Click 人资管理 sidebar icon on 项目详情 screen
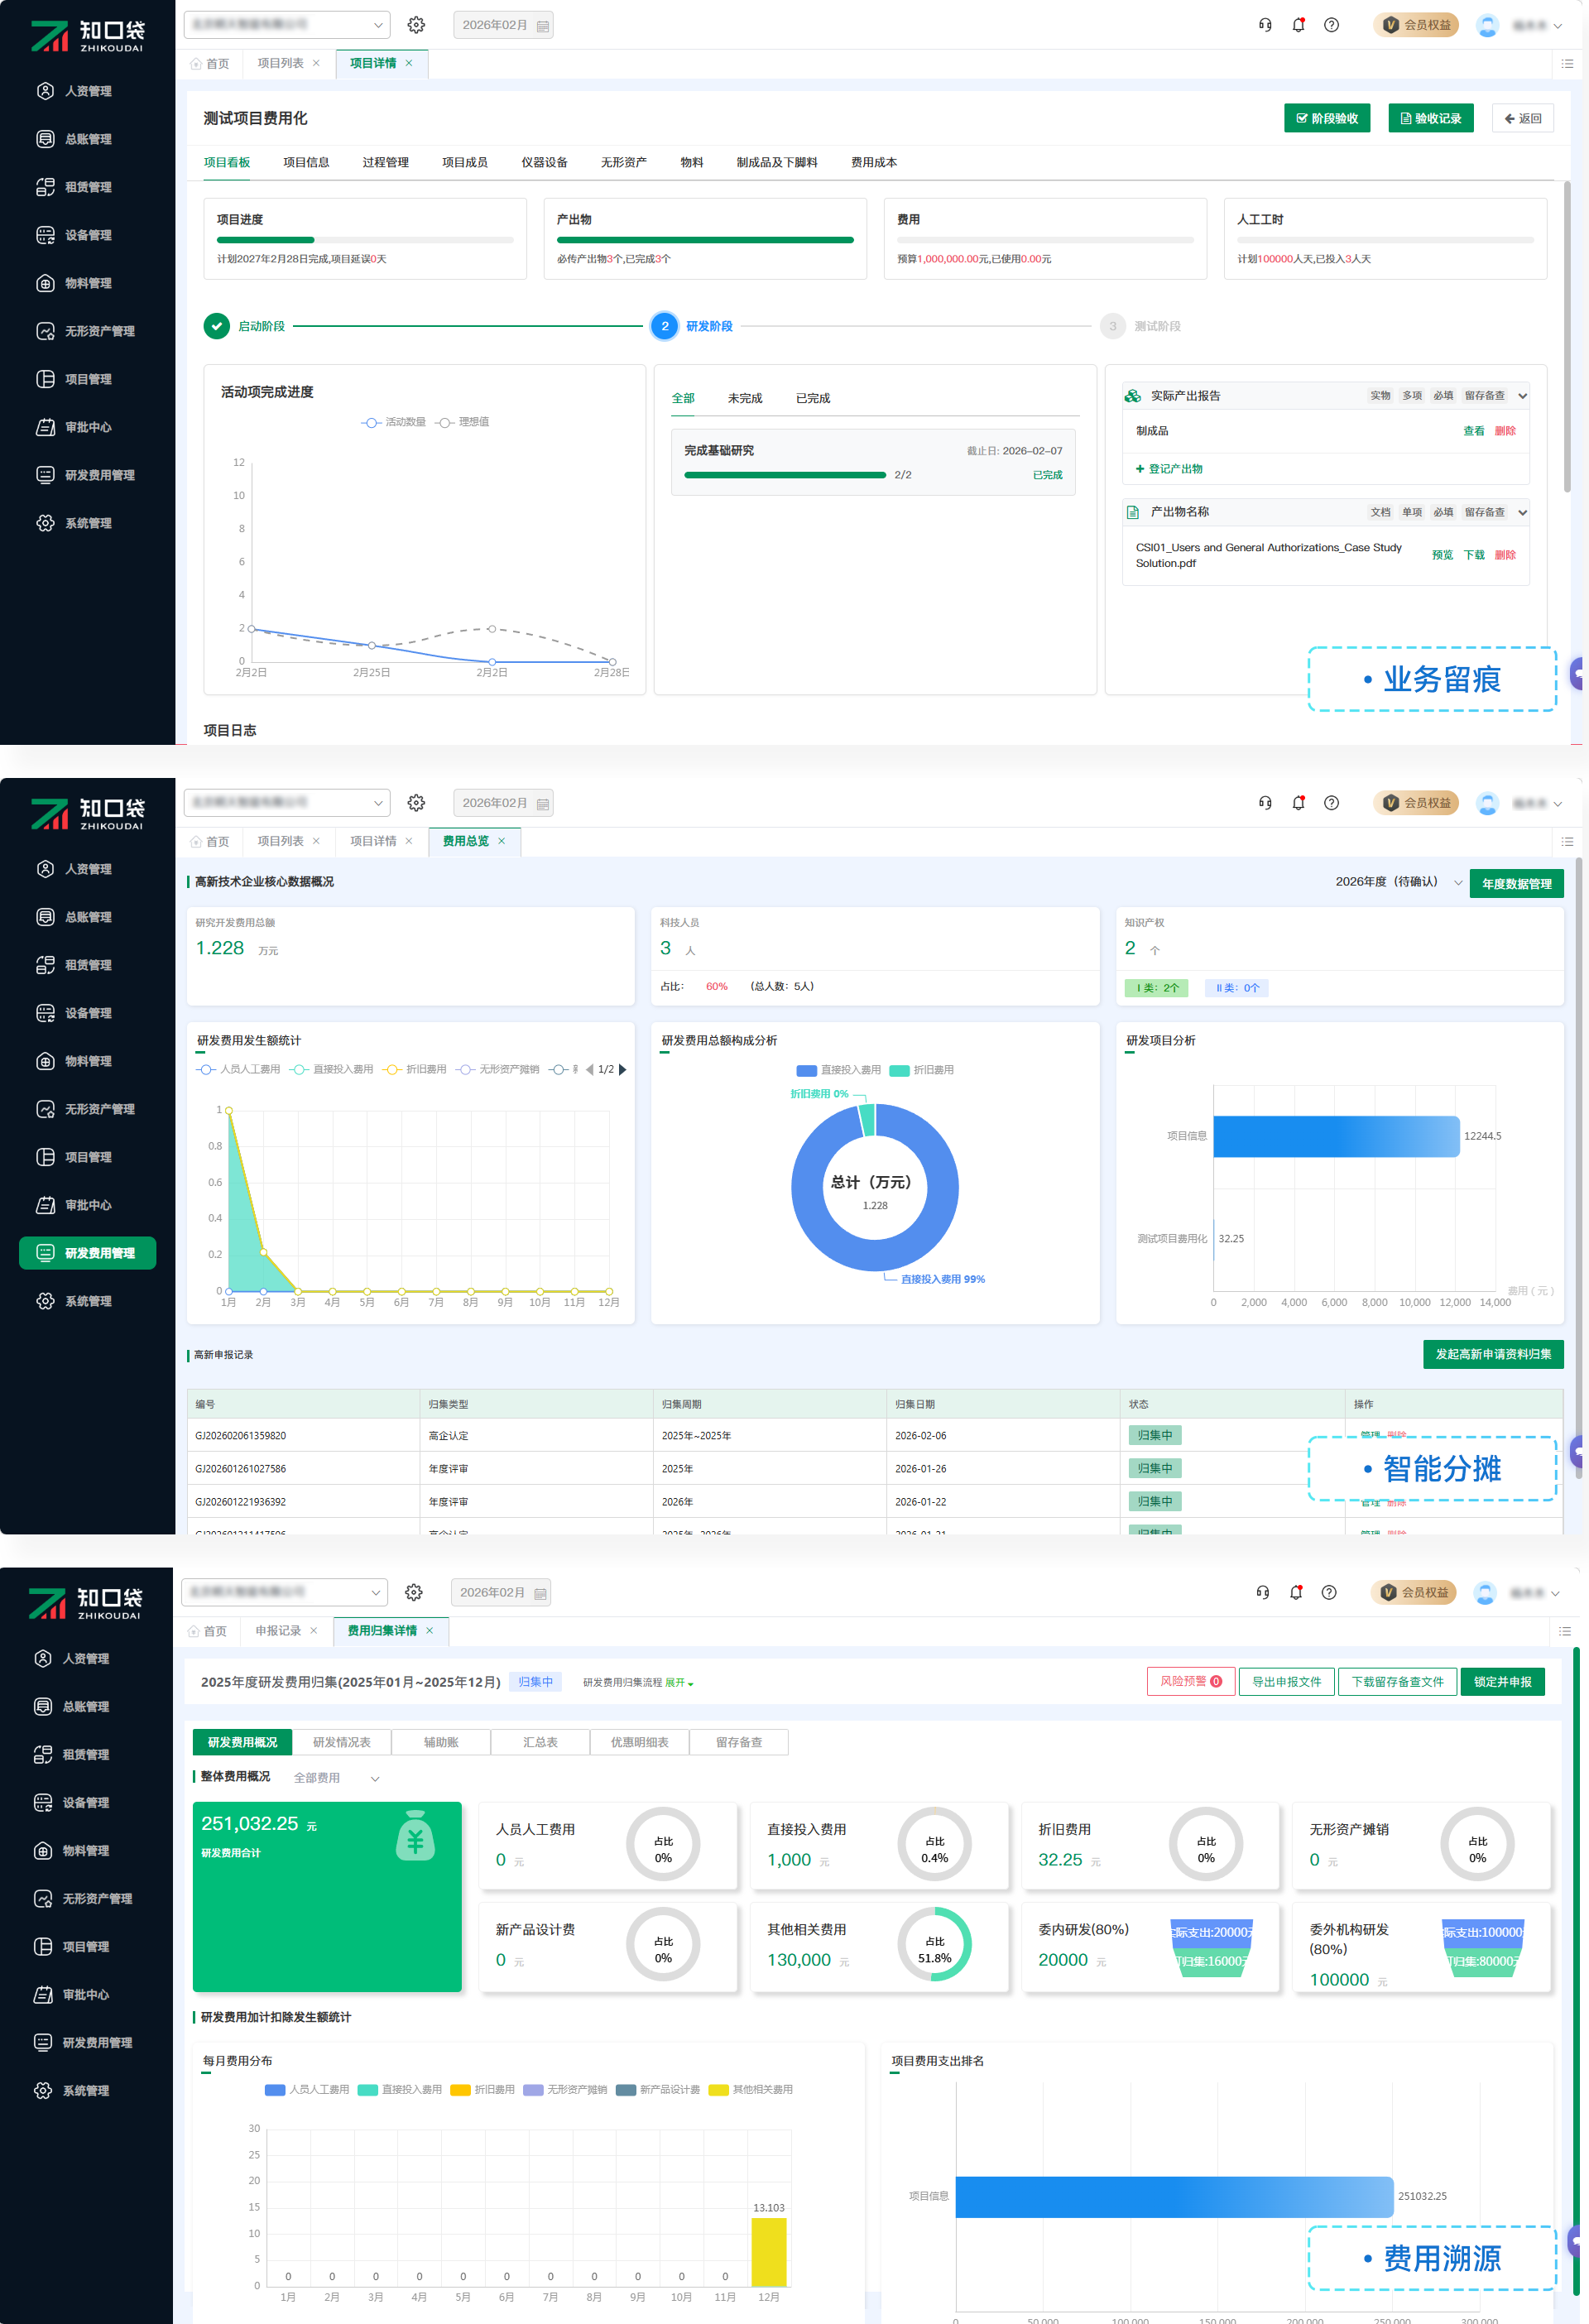Screen dimensions: 1589x2324 [45, 91]
